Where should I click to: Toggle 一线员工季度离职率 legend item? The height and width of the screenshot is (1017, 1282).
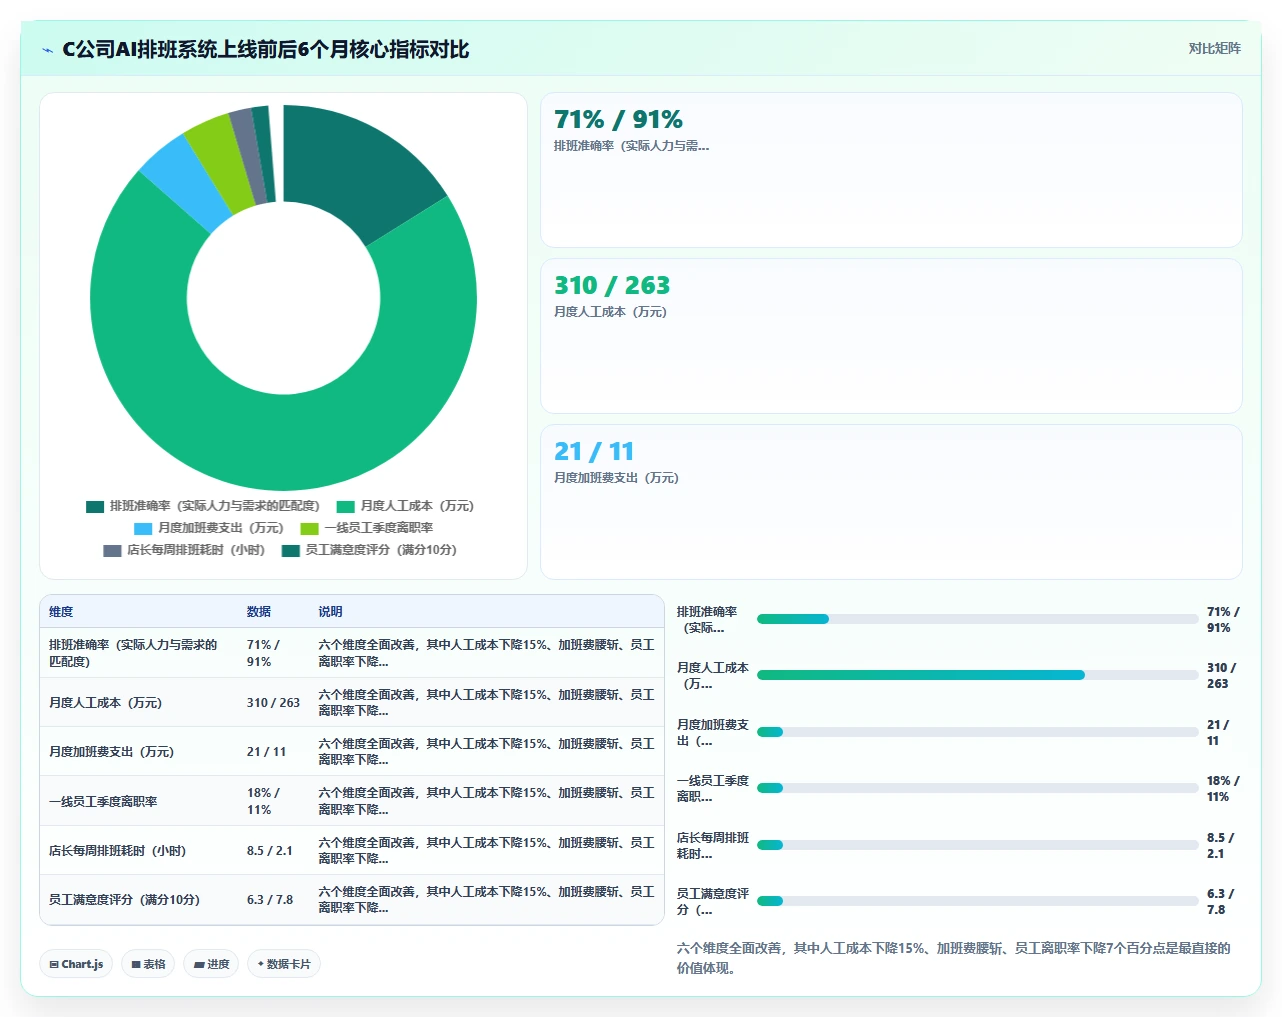pos(367,528)
